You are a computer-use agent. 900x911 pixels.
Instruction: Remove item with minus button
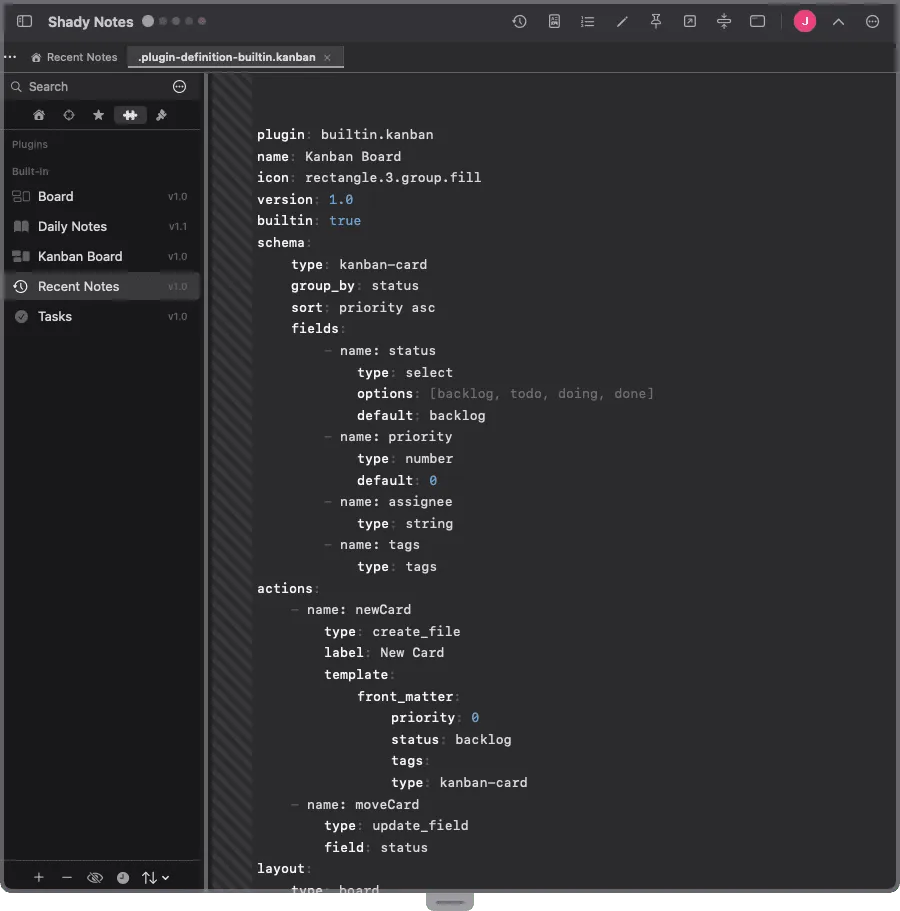click(x=67, y=877)
